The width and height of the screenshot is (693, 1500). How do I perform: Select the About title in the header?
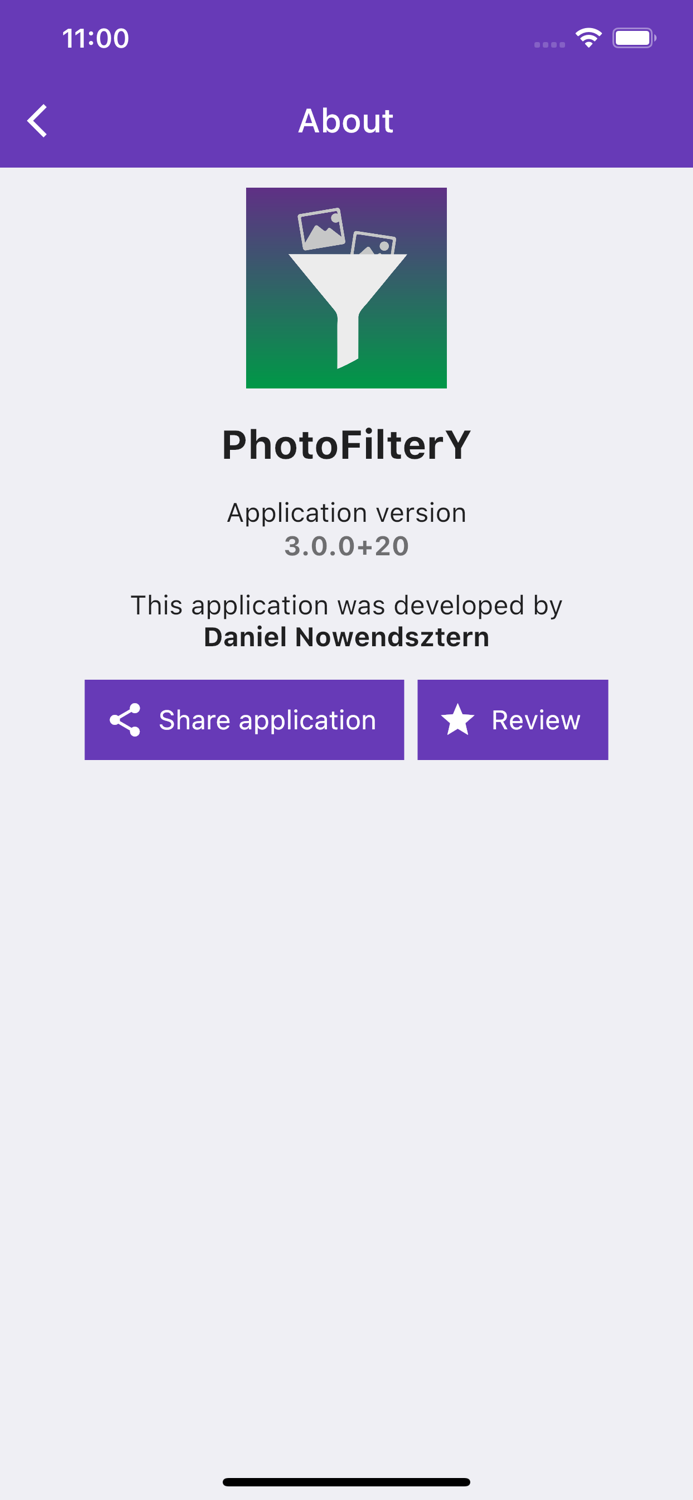tap(346, 120)
